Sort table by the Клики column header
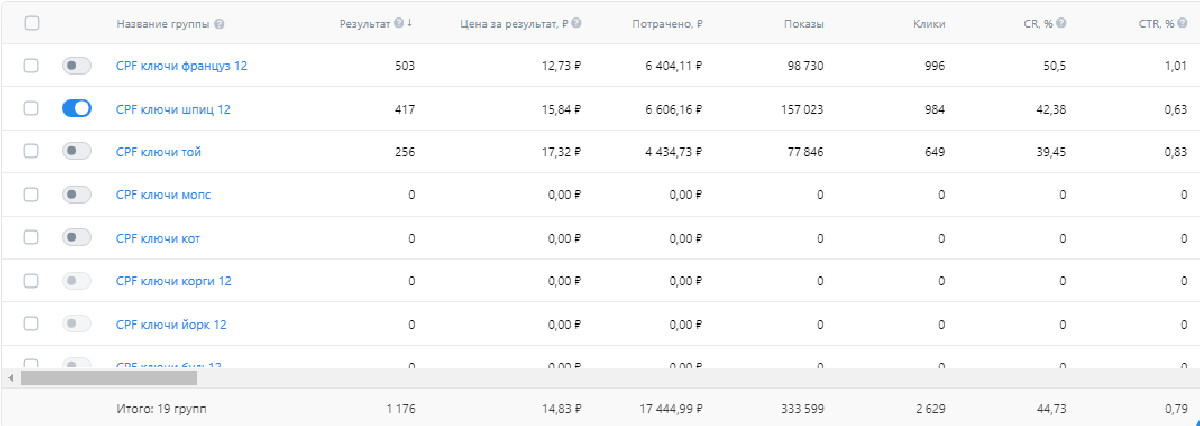Screen dimensions: 1200x426 pos(929,24)
